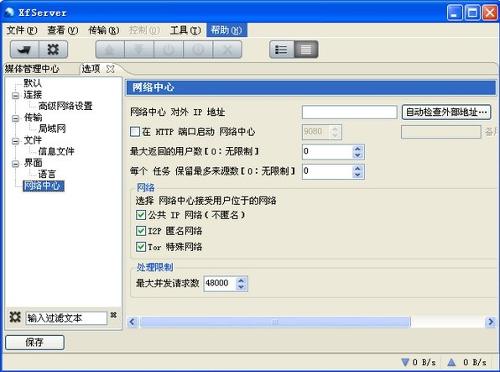Uncheck 公共 IP 网络 (不匿名) option
This screenshot has width=500, height=372.
pyautogui.click(x=141, y=215)
